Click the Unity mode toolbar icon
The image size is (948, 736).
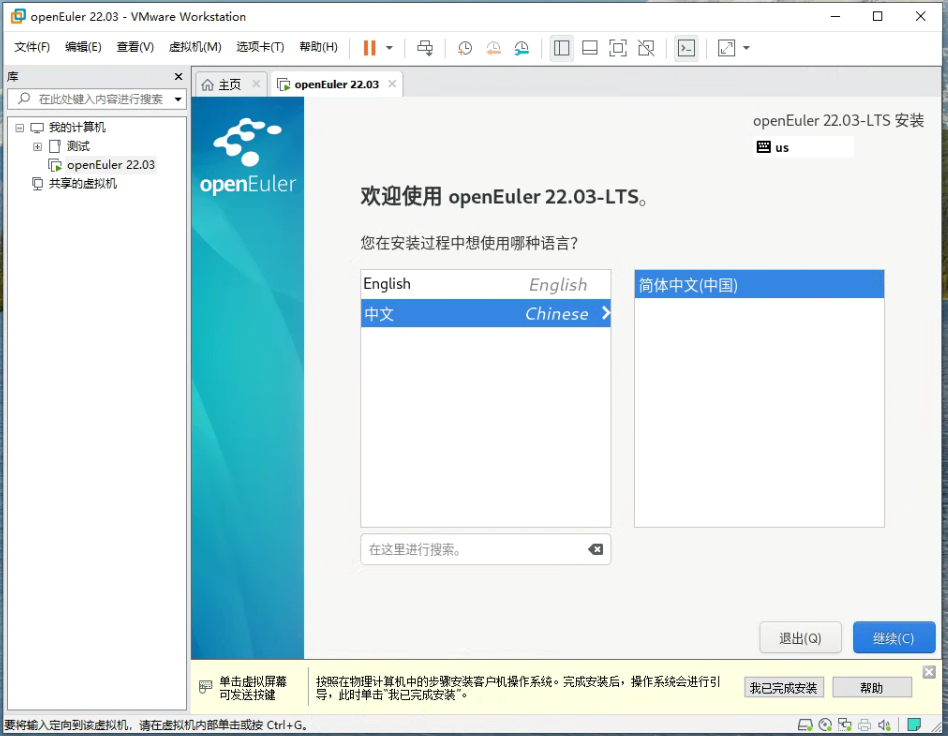pos(646,48)
